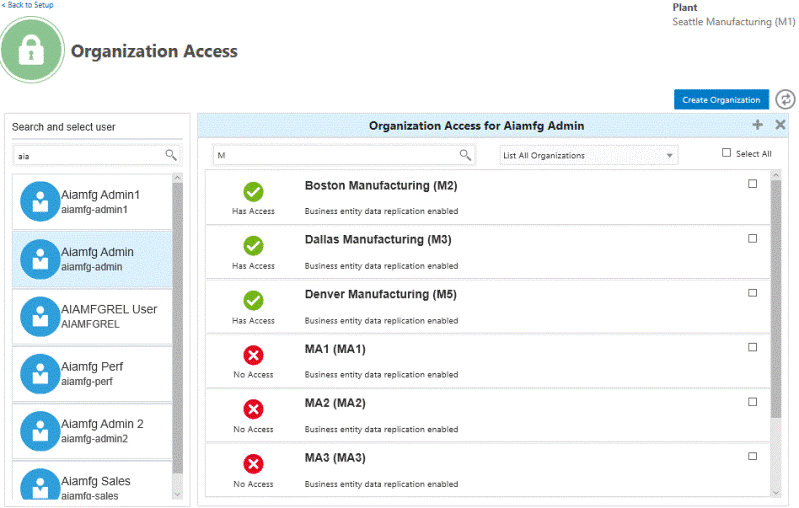Image resolution: width=799 pixels, height=508 pixels.
Task: Click the MA3 (MA3) organization title
Action: [335, 458]
